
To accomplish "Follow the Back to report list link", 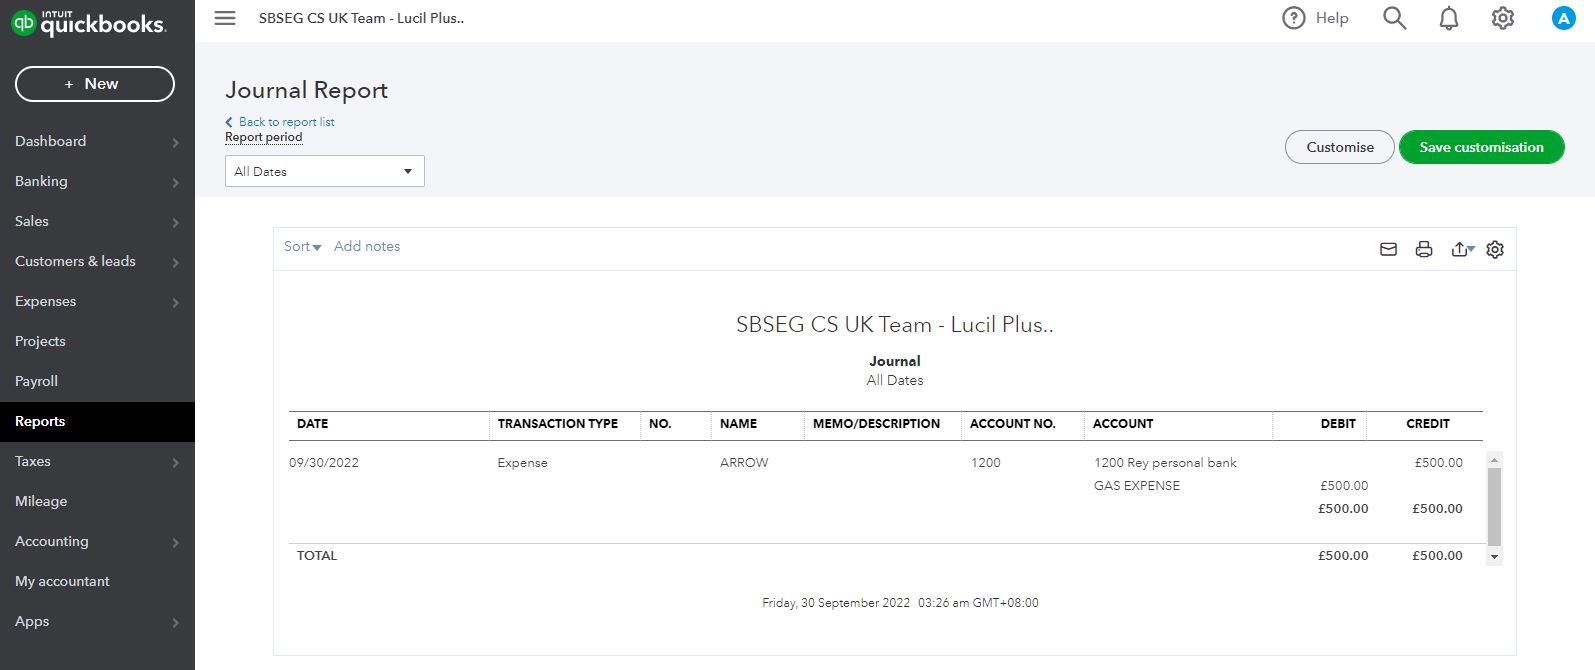I will pyautogui.click(x=286, y=122).
